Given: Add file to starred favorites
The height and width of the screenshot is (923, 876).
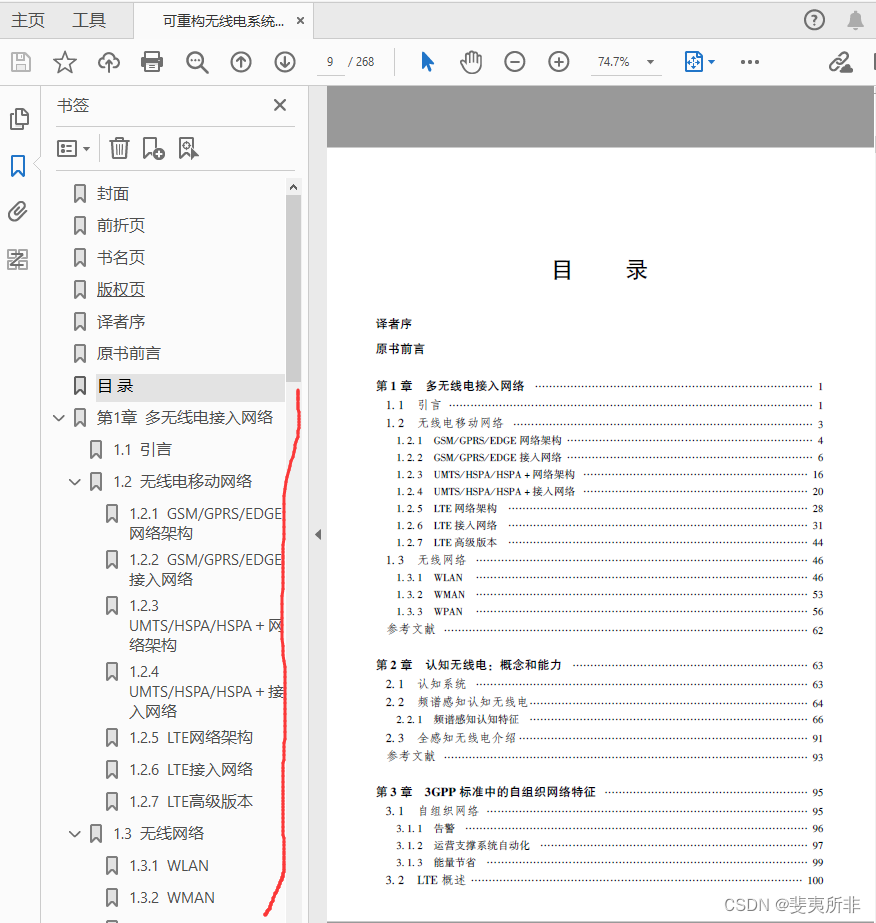Looking at the screenshot, I should tap(65, 62).
